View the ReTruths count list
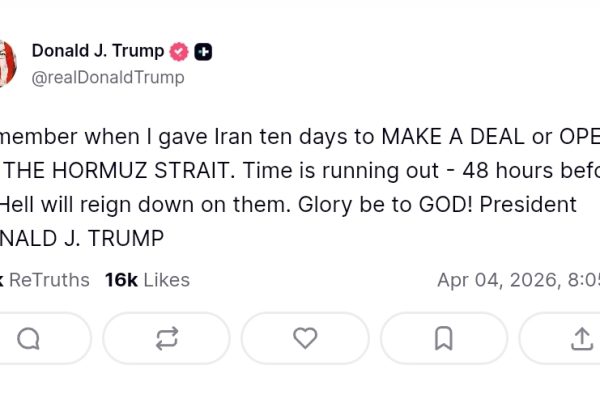Viewport: 600px width, 403px height. click(x=45, y=280)
